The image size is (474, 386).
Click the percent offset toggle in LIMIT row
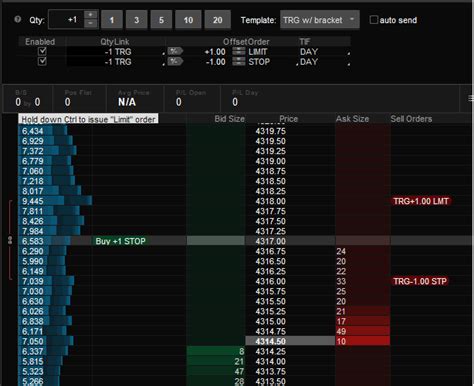(175, 51)
